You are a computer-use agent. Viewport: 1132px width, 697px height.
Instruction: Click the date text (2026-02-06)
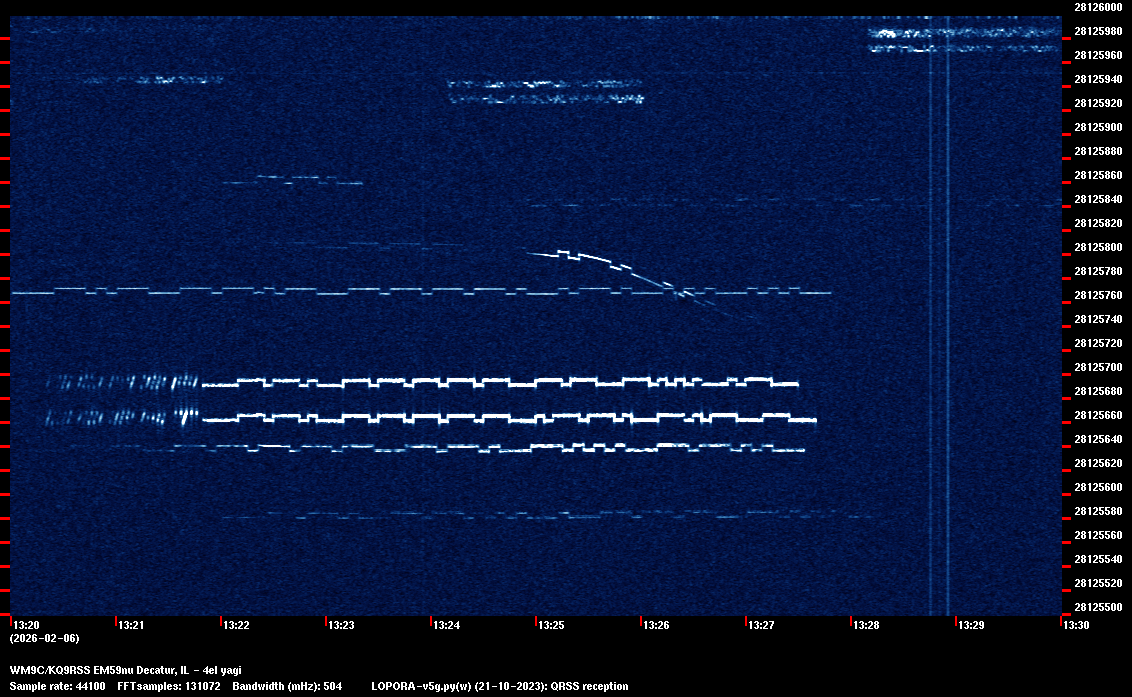point(44,638)
